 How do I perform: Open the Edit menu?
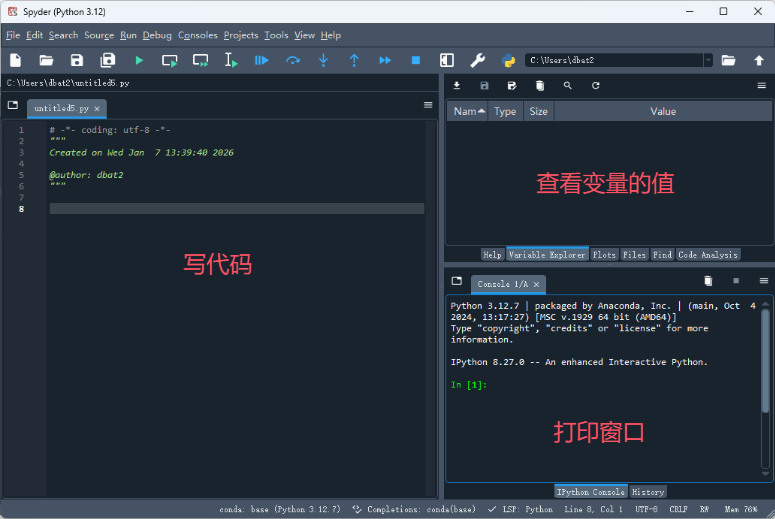tap(34, 35)
